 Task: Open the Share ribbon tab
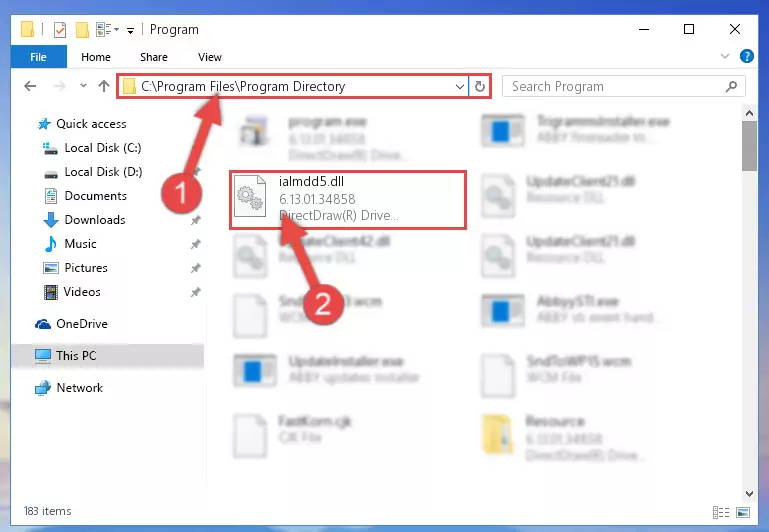[x=154, y=57]
